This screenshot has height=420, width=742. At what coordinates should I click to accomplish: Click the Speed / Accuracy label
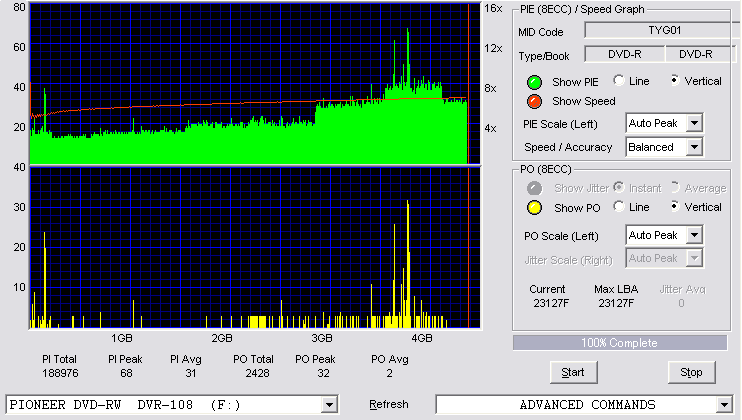(568, 148)
